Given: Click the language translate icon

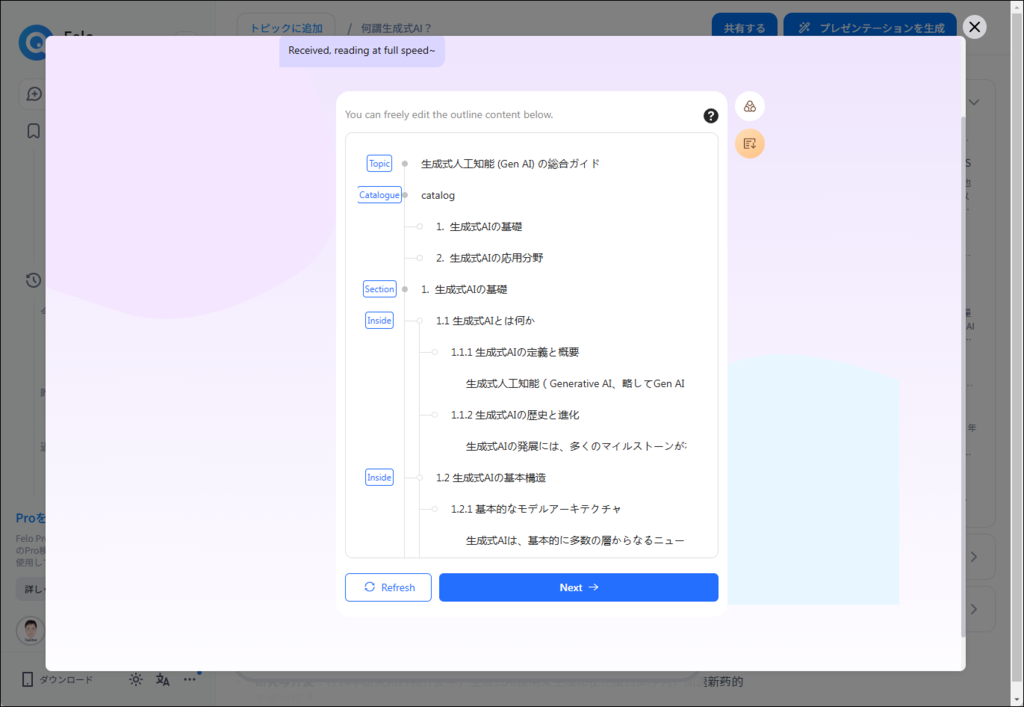Looking at the screenshot, I should pyautogui.click(x=163, y=680).
